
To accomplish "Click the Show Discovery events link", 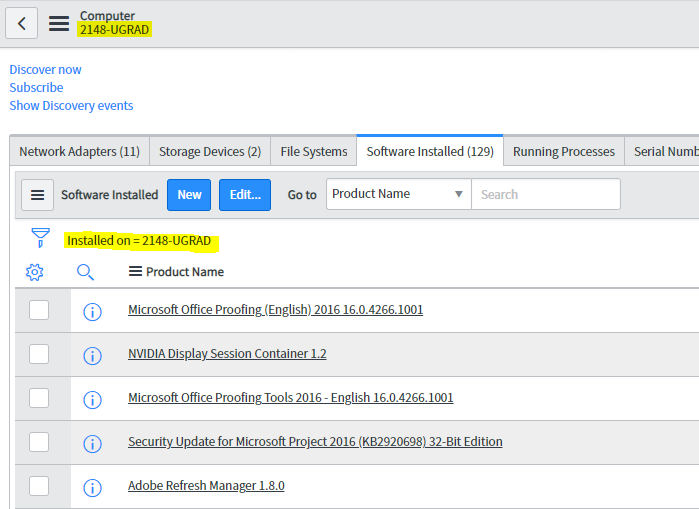I will (x=71, y=106).
